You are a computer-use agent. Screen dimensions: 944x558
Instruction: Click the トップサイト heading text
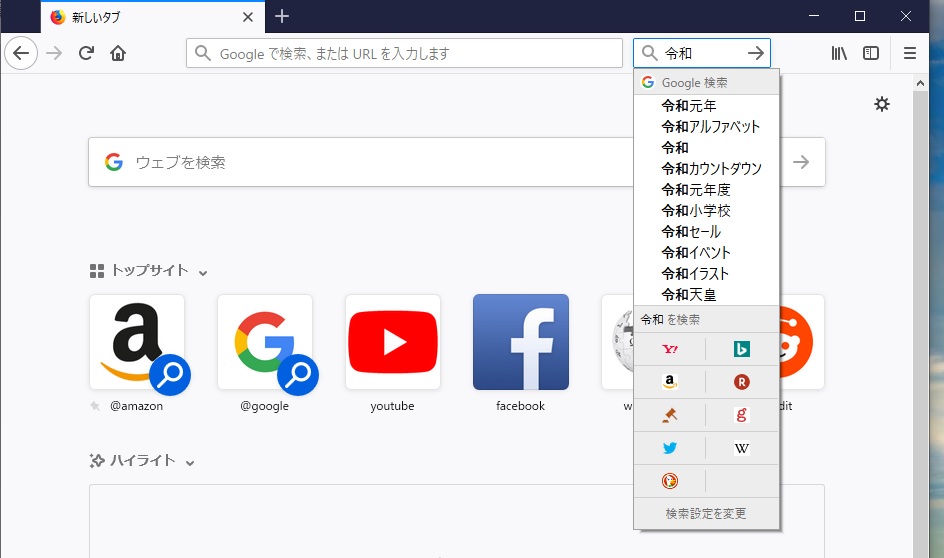[150, 271]
